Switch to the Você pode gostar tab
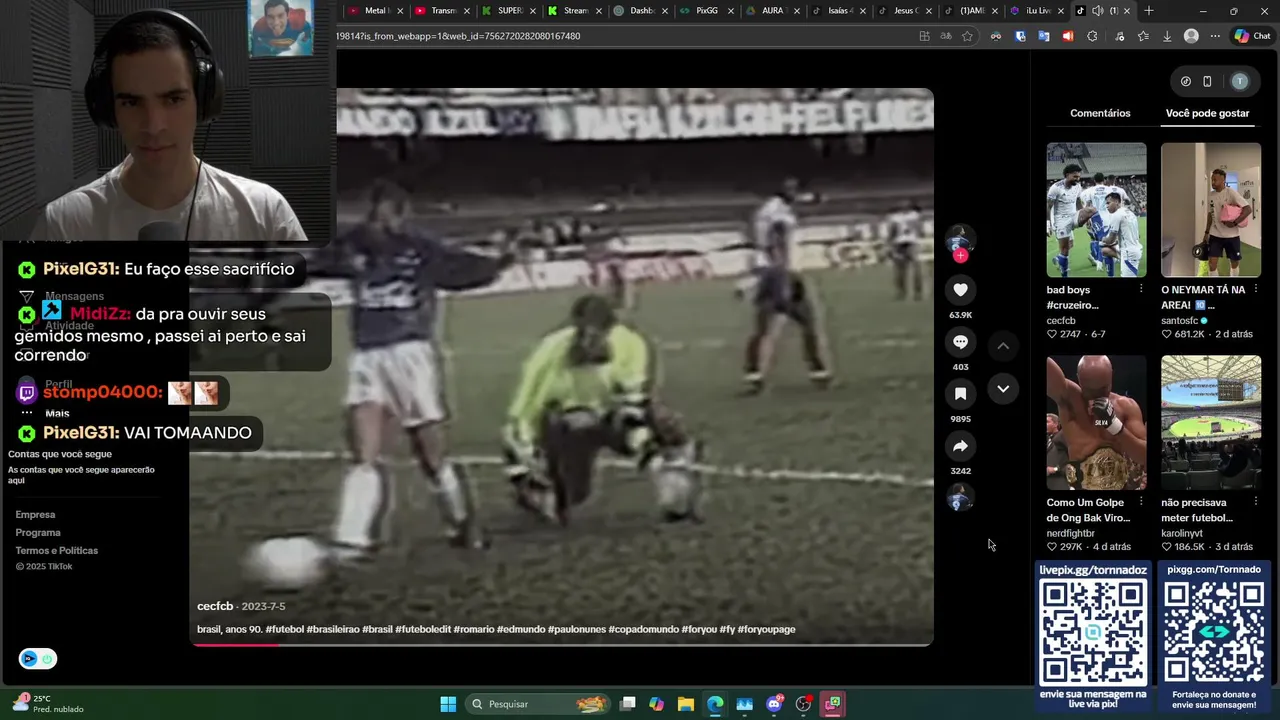 [1207, 113]
